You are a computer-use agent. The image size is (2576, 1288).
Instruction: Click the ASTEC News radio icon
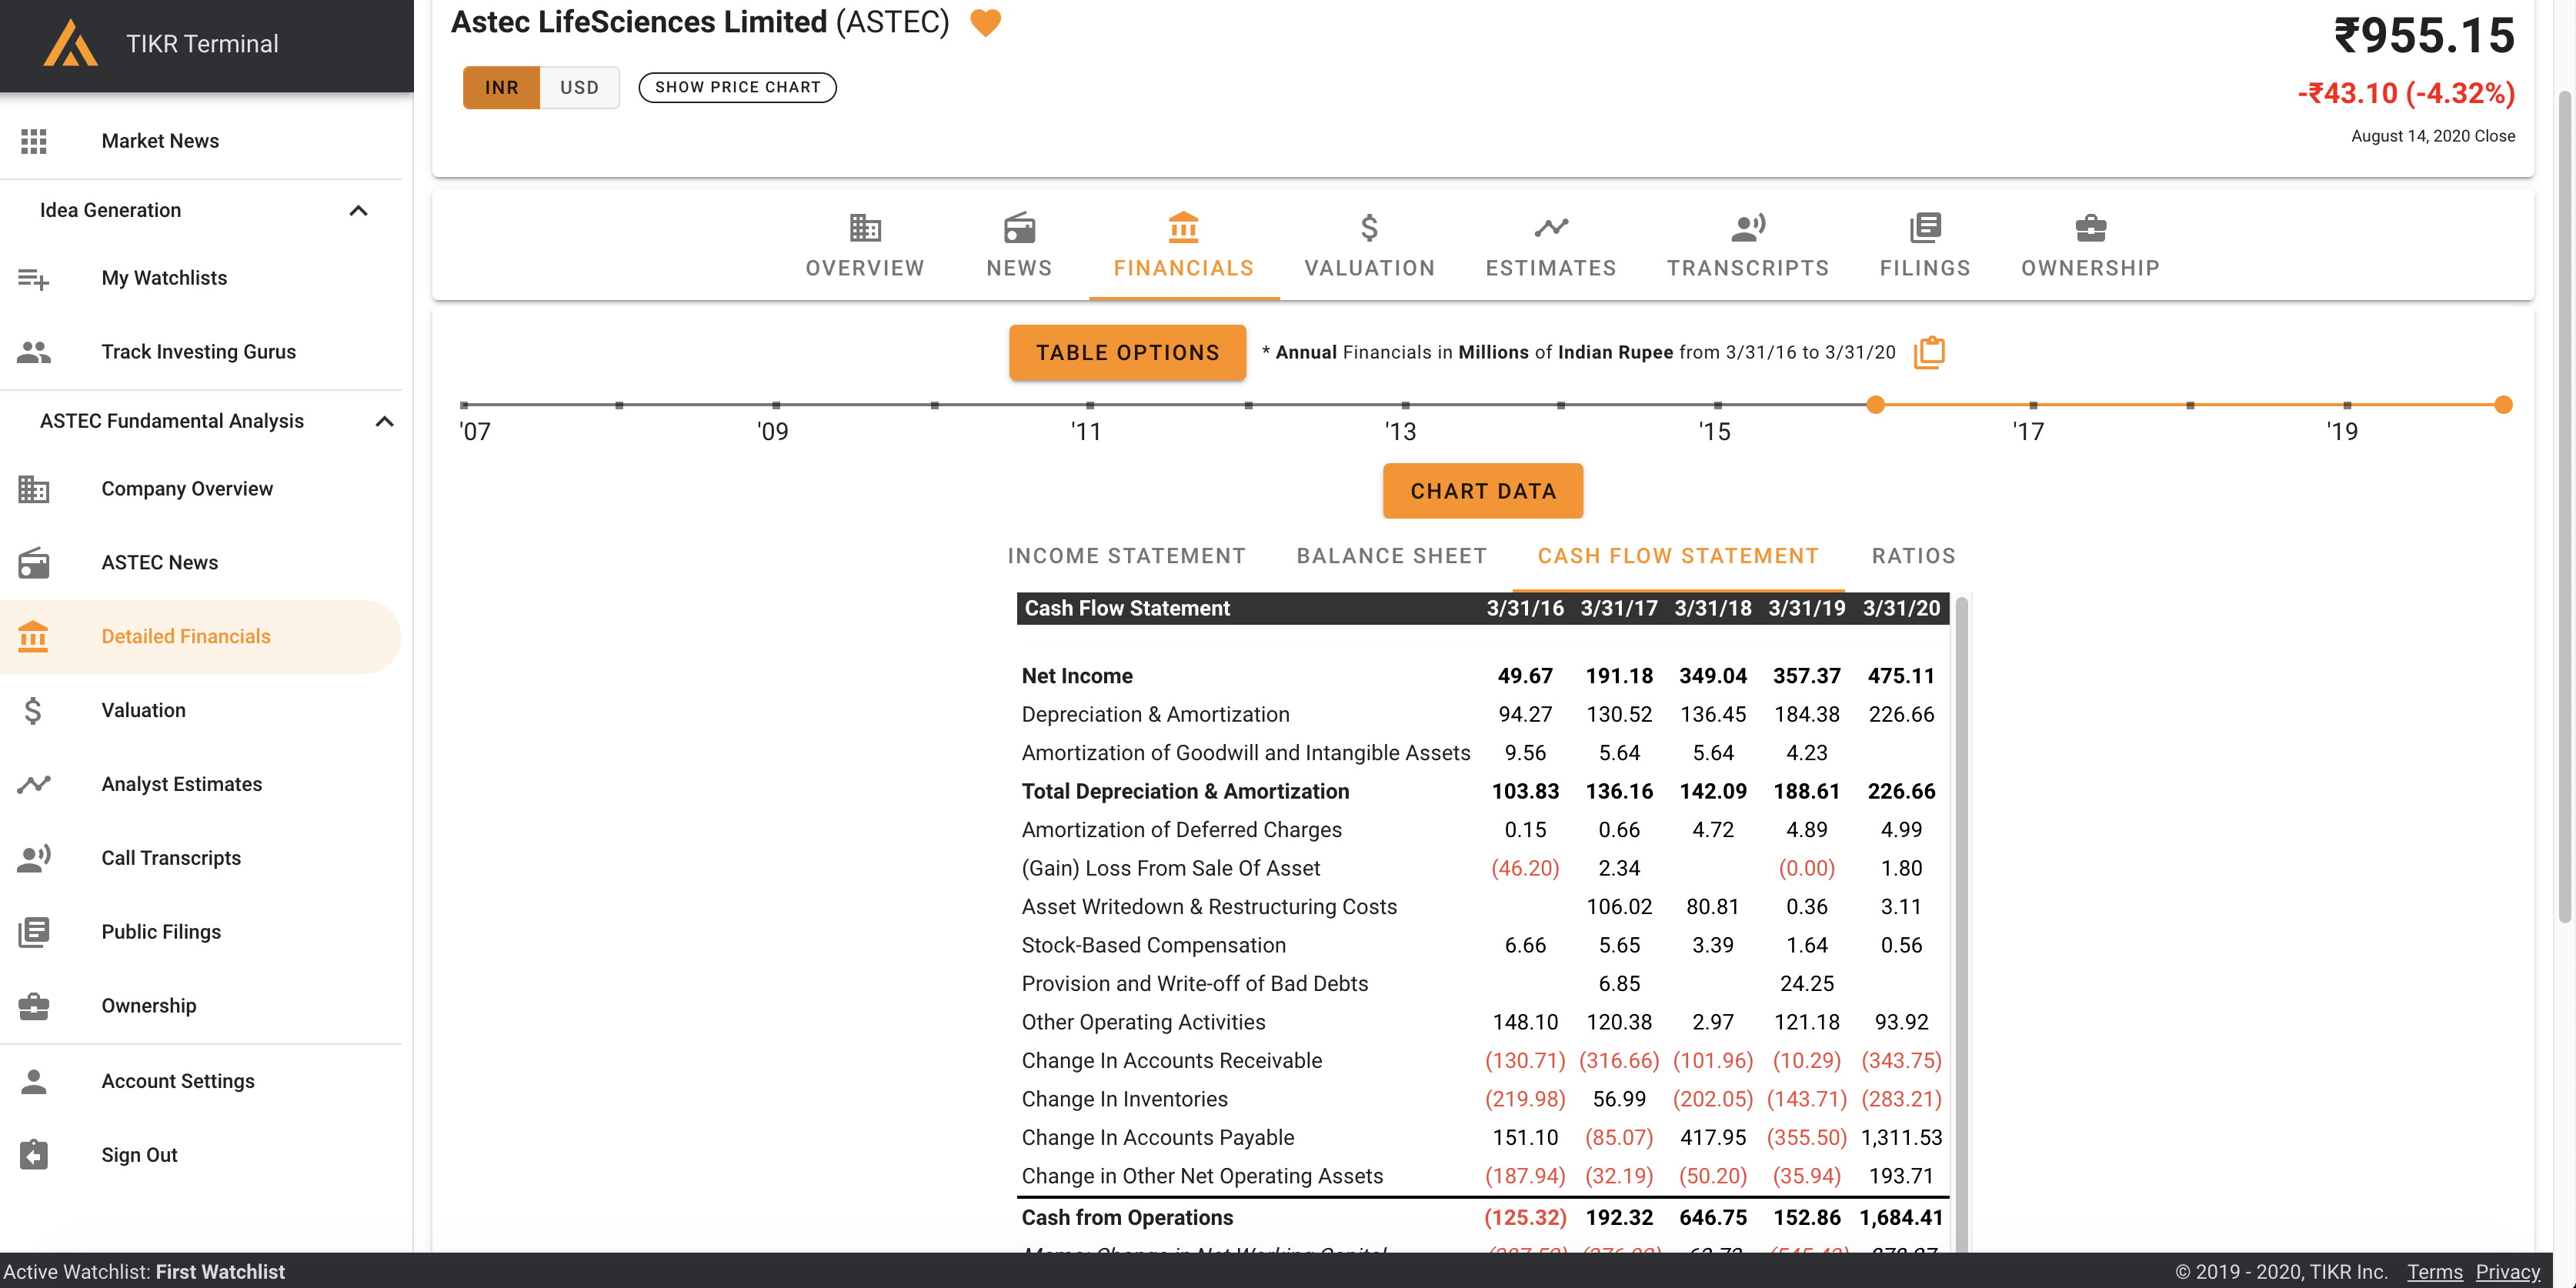pos(34,563)
